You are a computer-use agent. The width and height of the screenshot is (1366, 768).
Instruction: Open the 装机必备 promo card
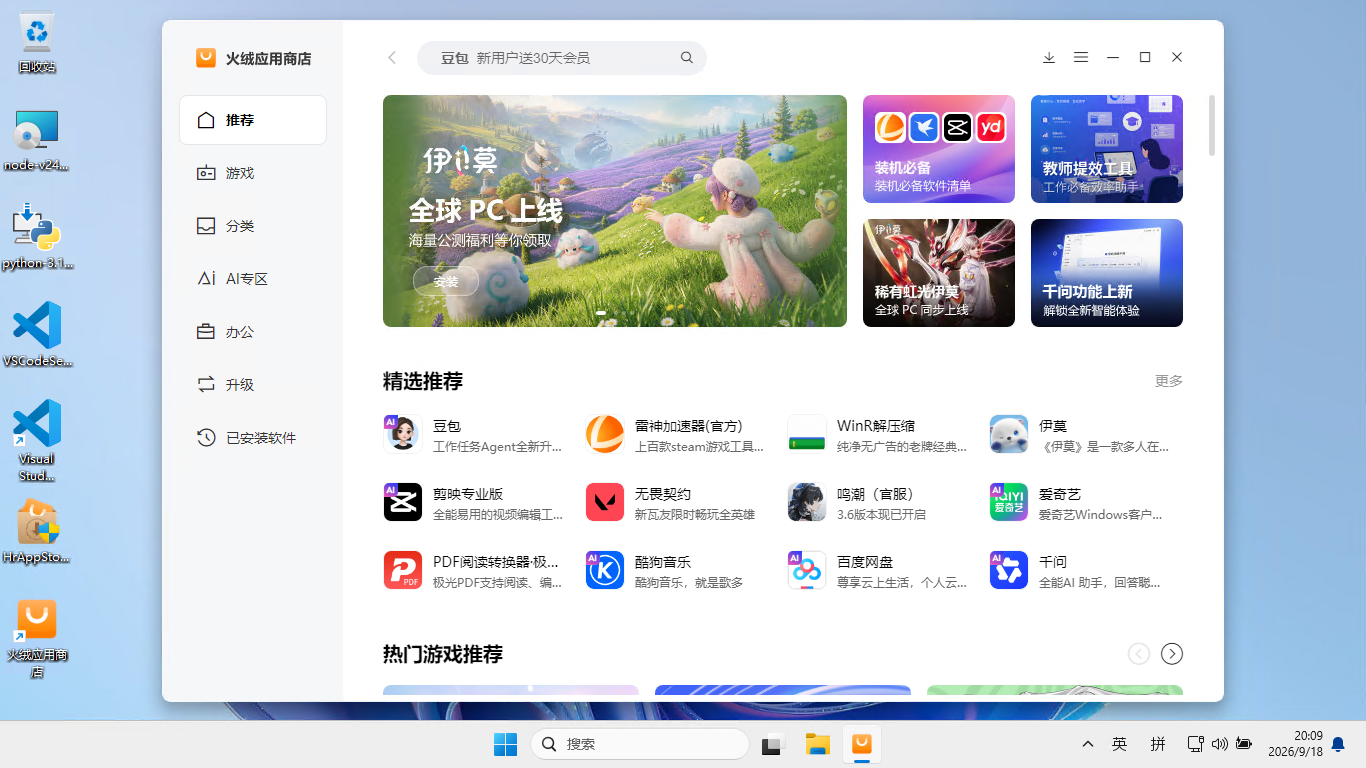coord(939,149)
